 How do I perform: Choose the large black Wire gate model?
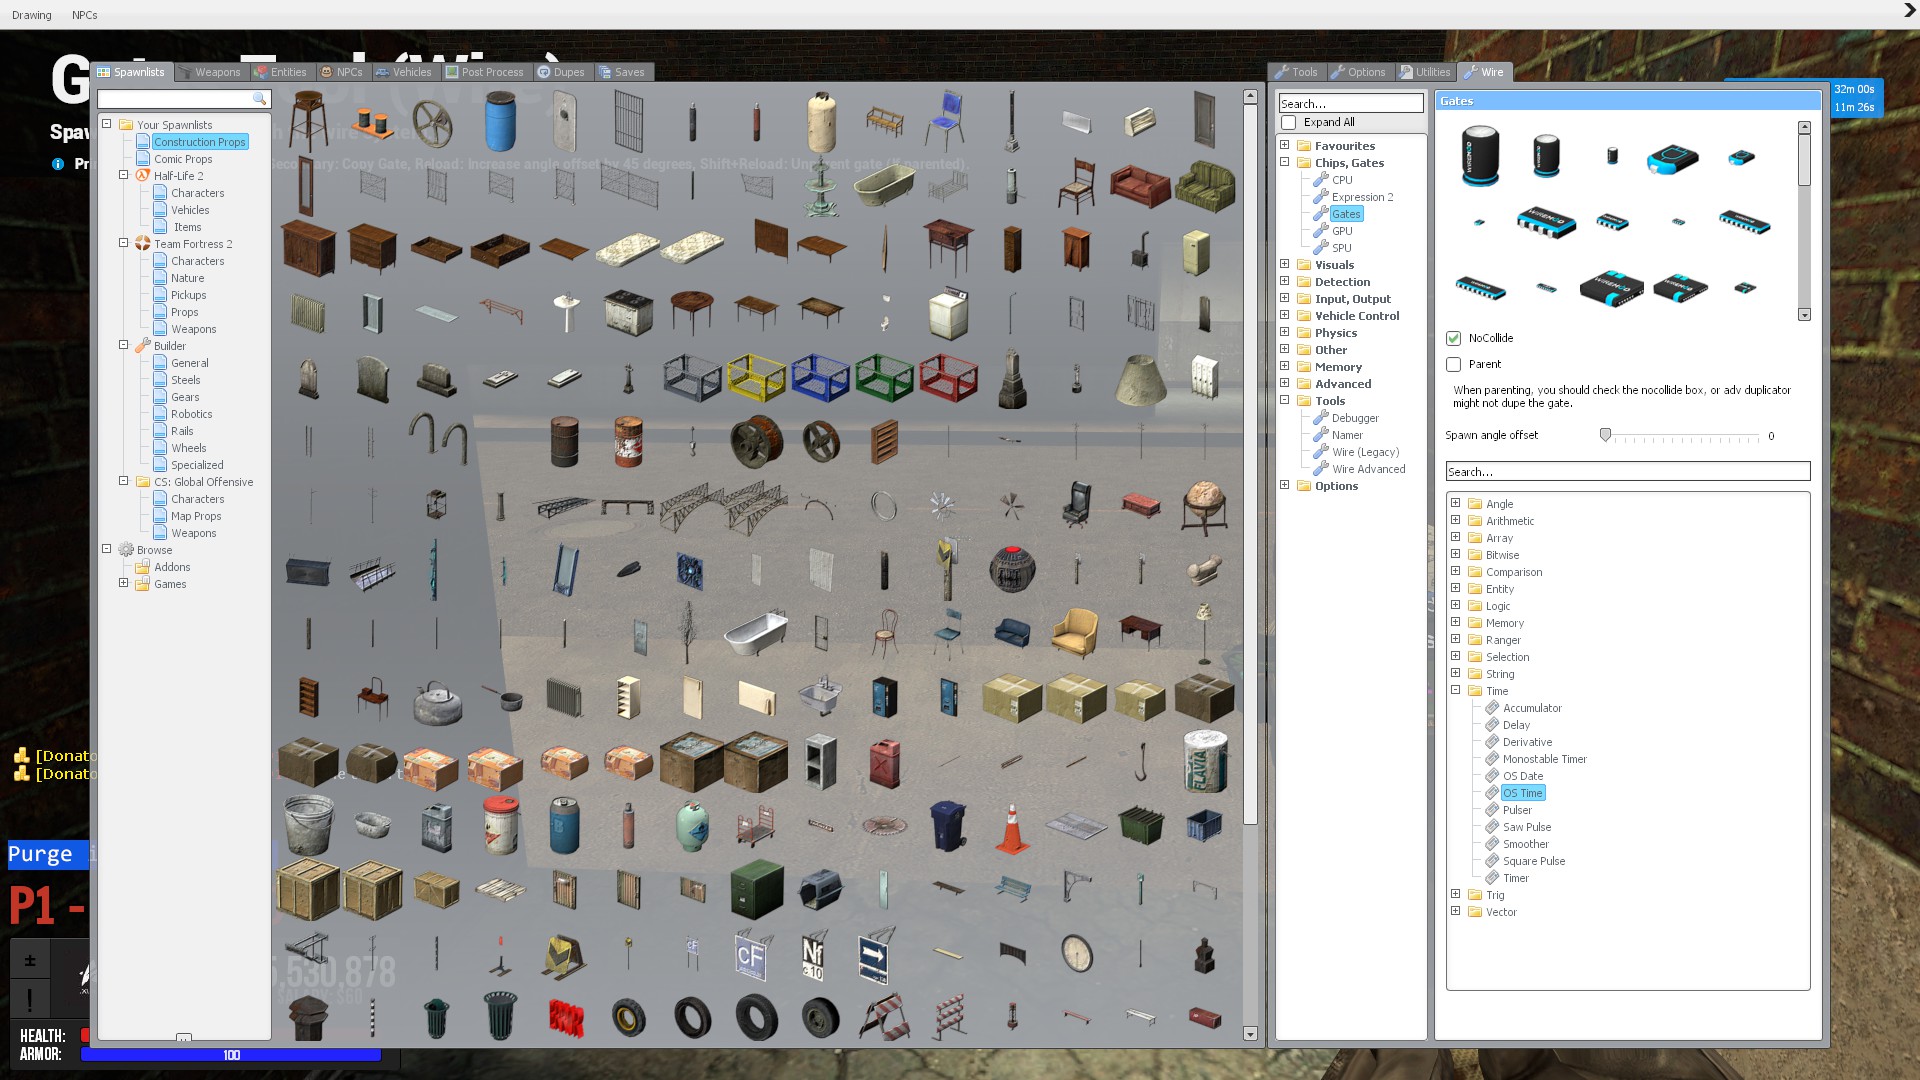pos(1480,155)
